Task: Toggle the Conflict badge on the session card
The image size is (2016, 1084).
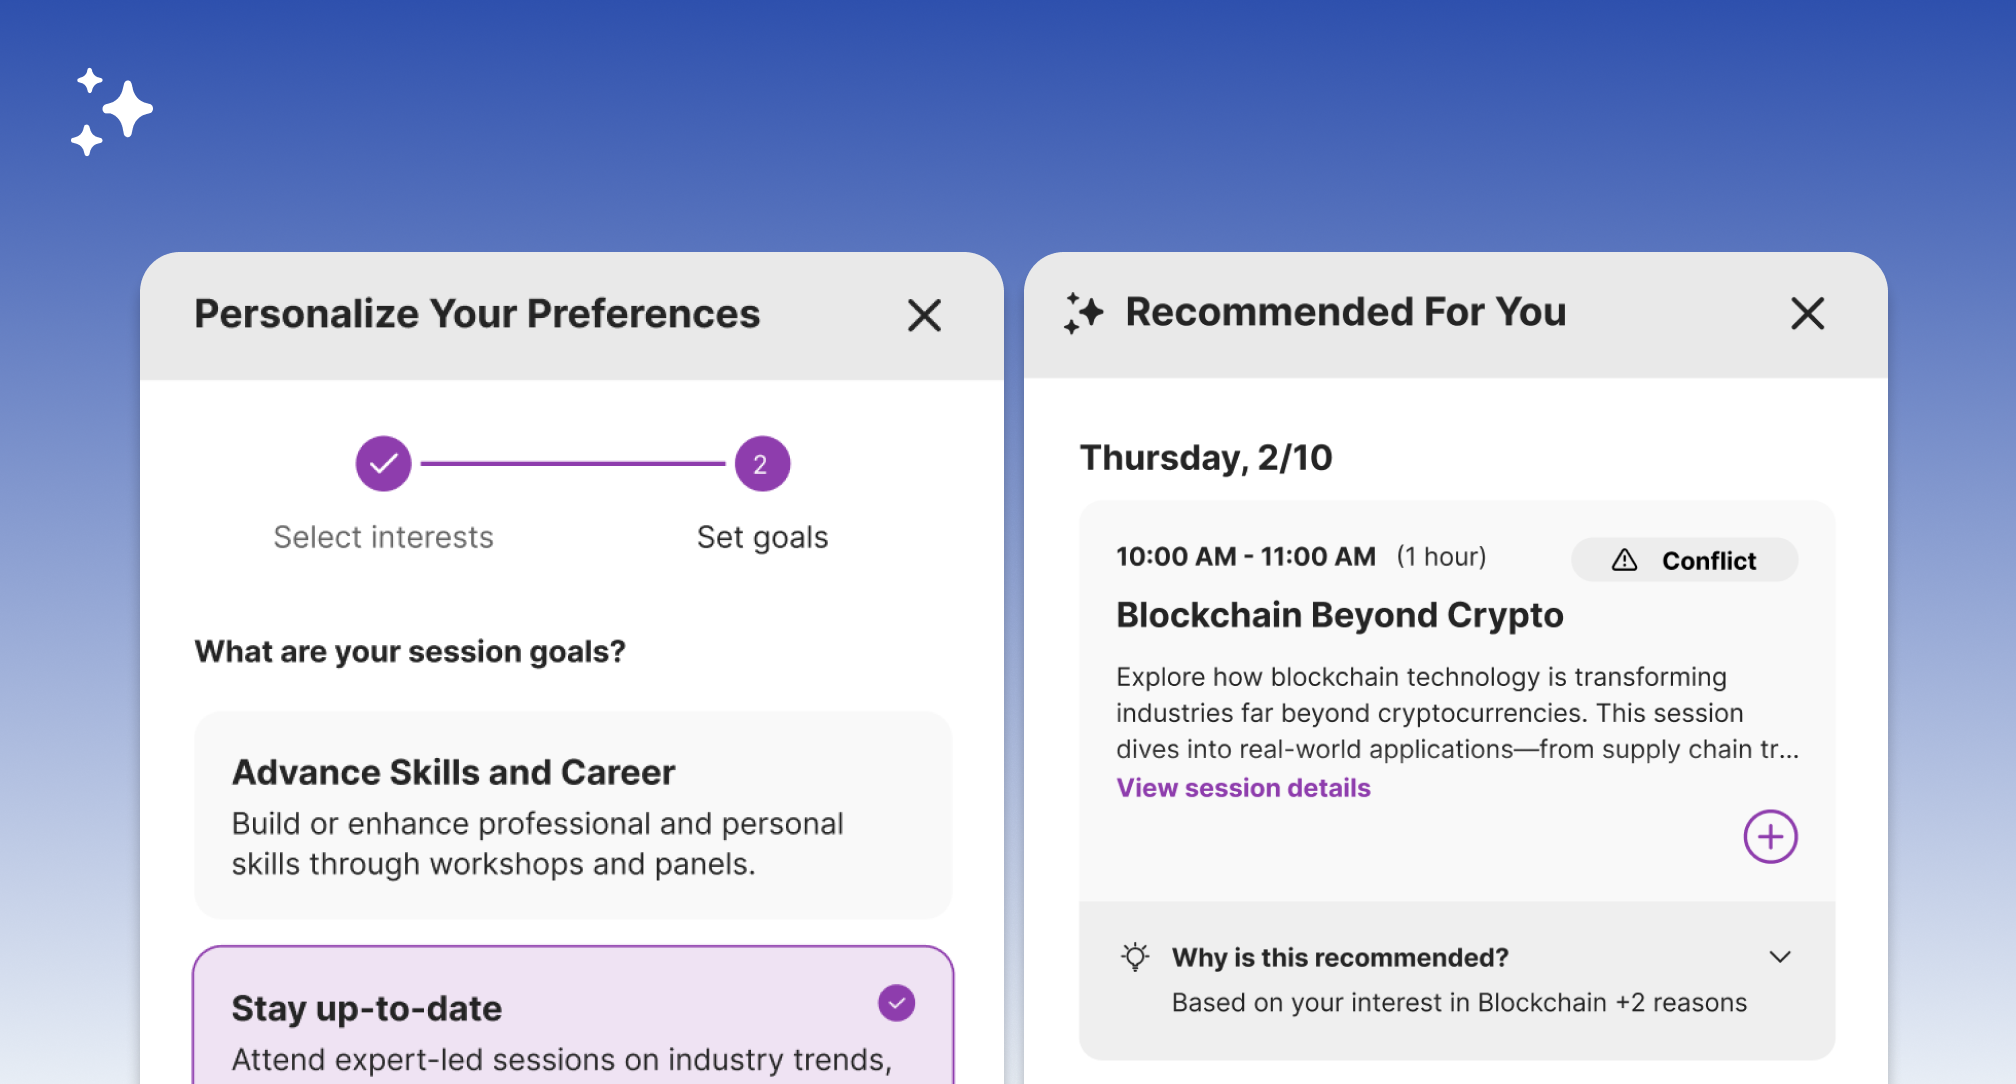Action: (x=1684, y=560)
